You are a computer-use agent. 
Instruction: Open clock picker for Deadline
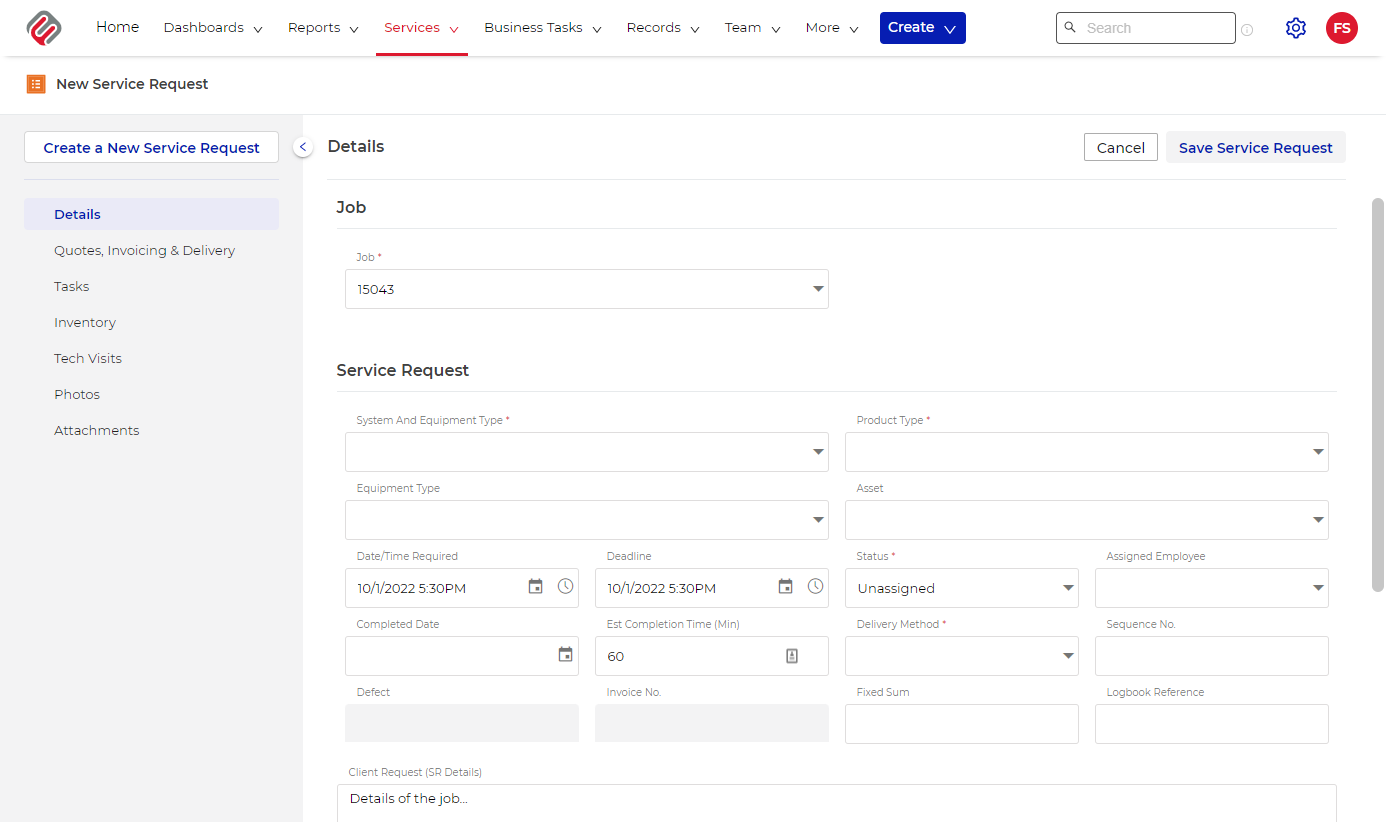click(816, 587)
